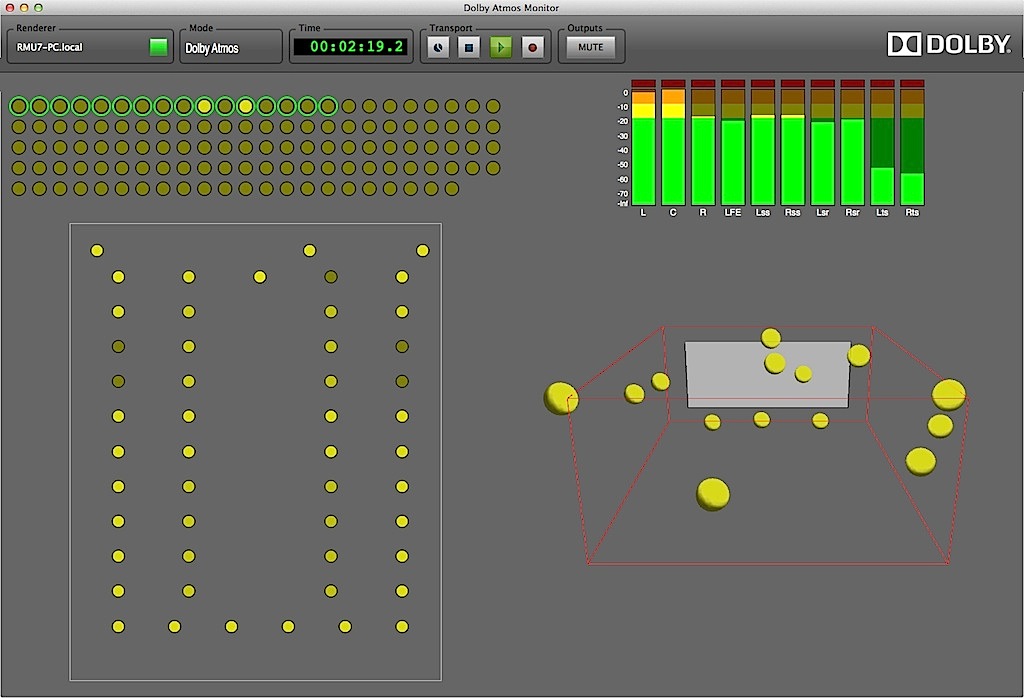
Task: Stop playback with the Transport stop button
Action: click(469, 47)
